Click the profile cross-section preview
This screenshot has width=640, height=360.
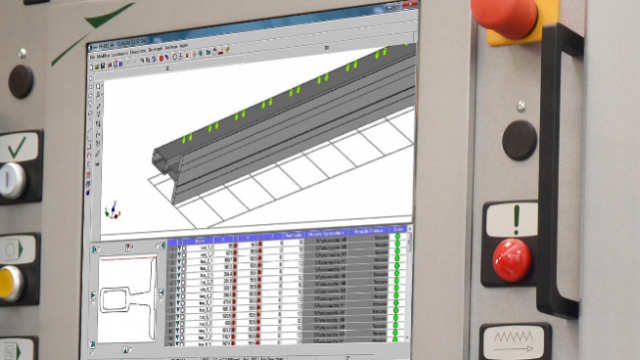[x=127, y=299]
